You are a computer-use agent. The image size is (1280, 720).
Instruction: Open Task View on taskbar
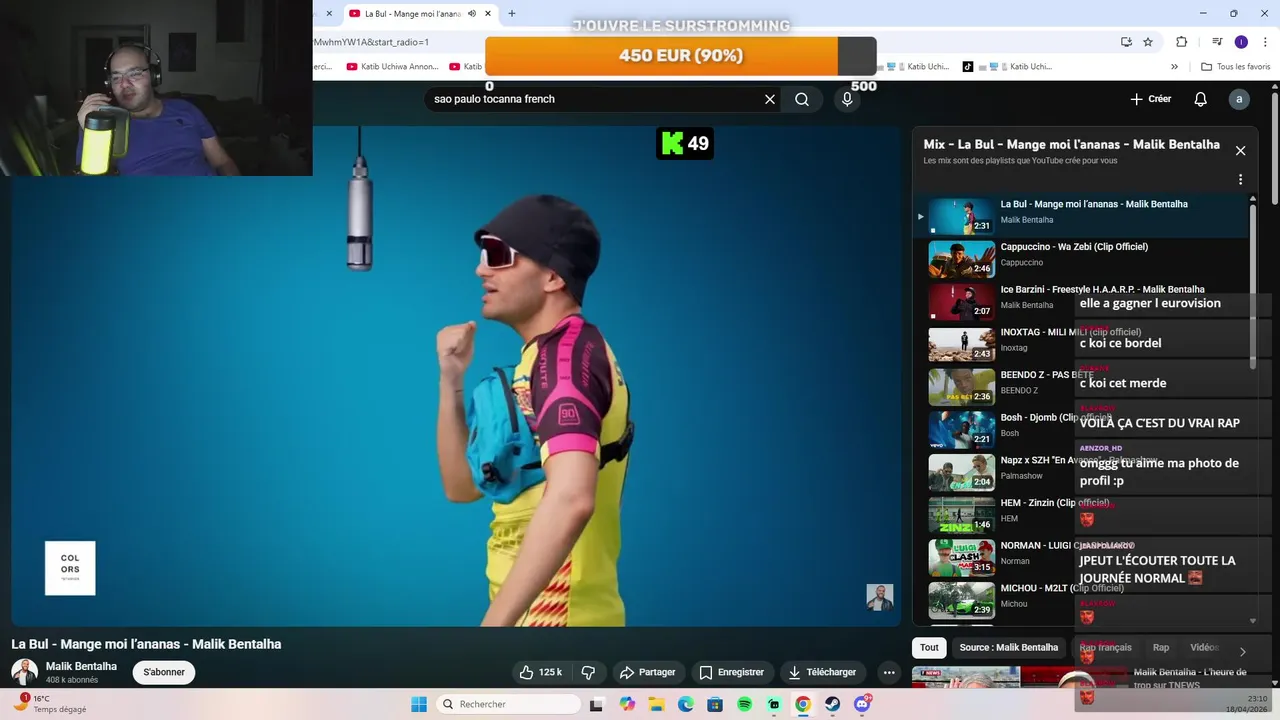point(596,704)
